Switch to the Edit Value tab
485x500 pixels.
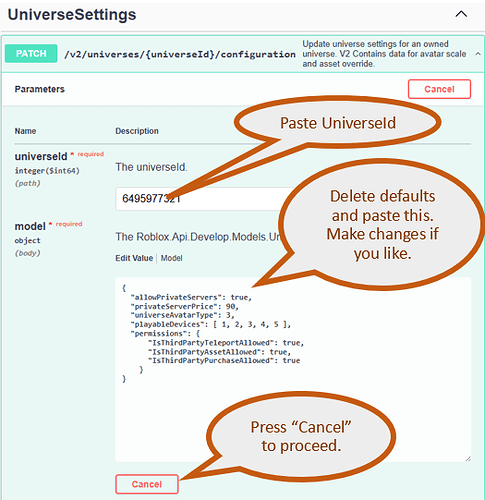click(134, 258)
